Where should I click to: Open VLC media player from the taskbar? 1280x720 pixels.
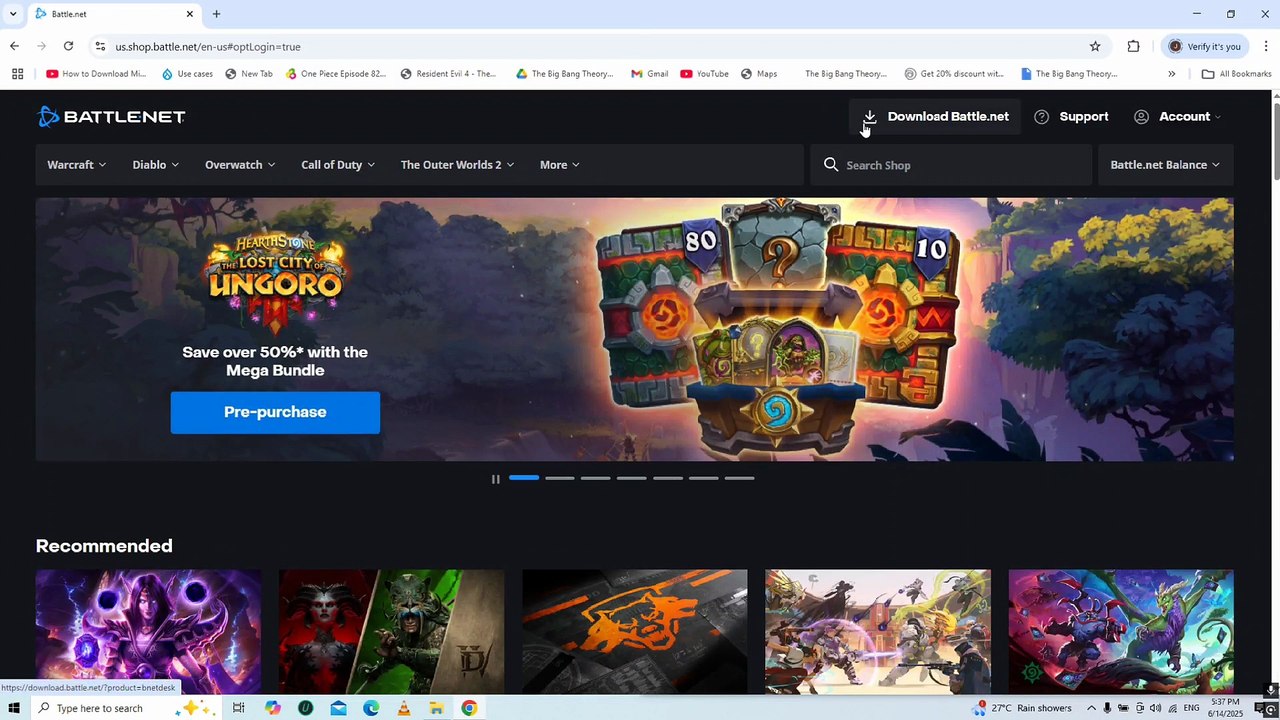(403, 708)
